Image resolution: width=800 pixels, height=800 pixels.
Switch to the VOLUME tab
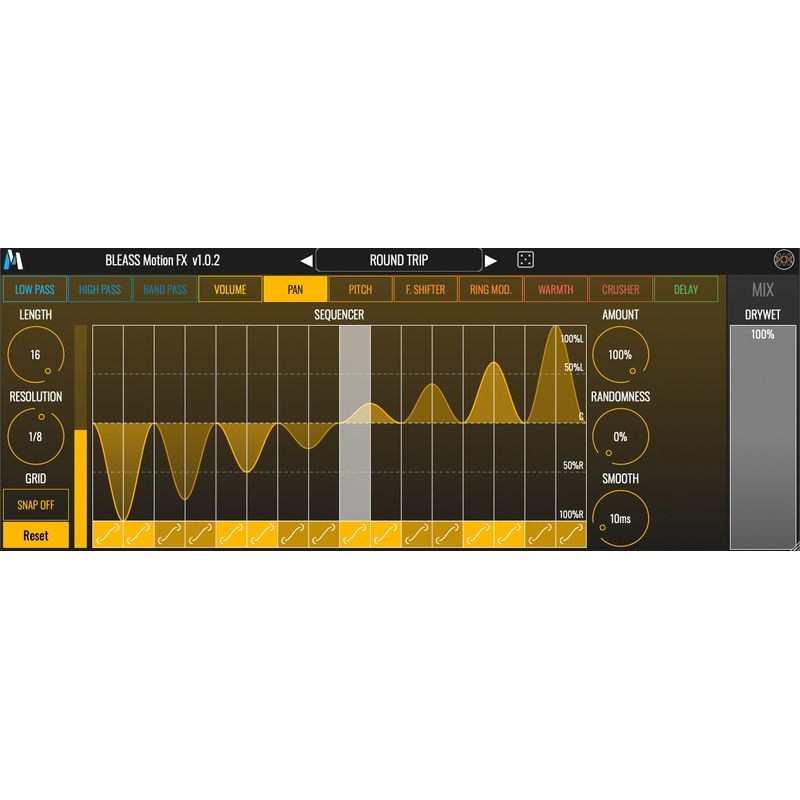pyautogui.click(x=231, y=289)
